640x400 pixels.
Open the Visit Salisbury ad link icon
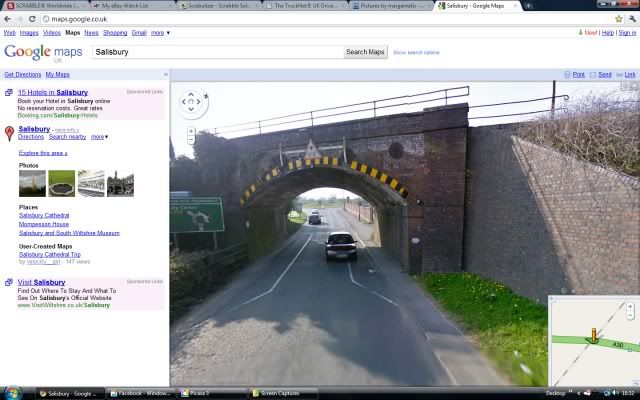point(9,282)
